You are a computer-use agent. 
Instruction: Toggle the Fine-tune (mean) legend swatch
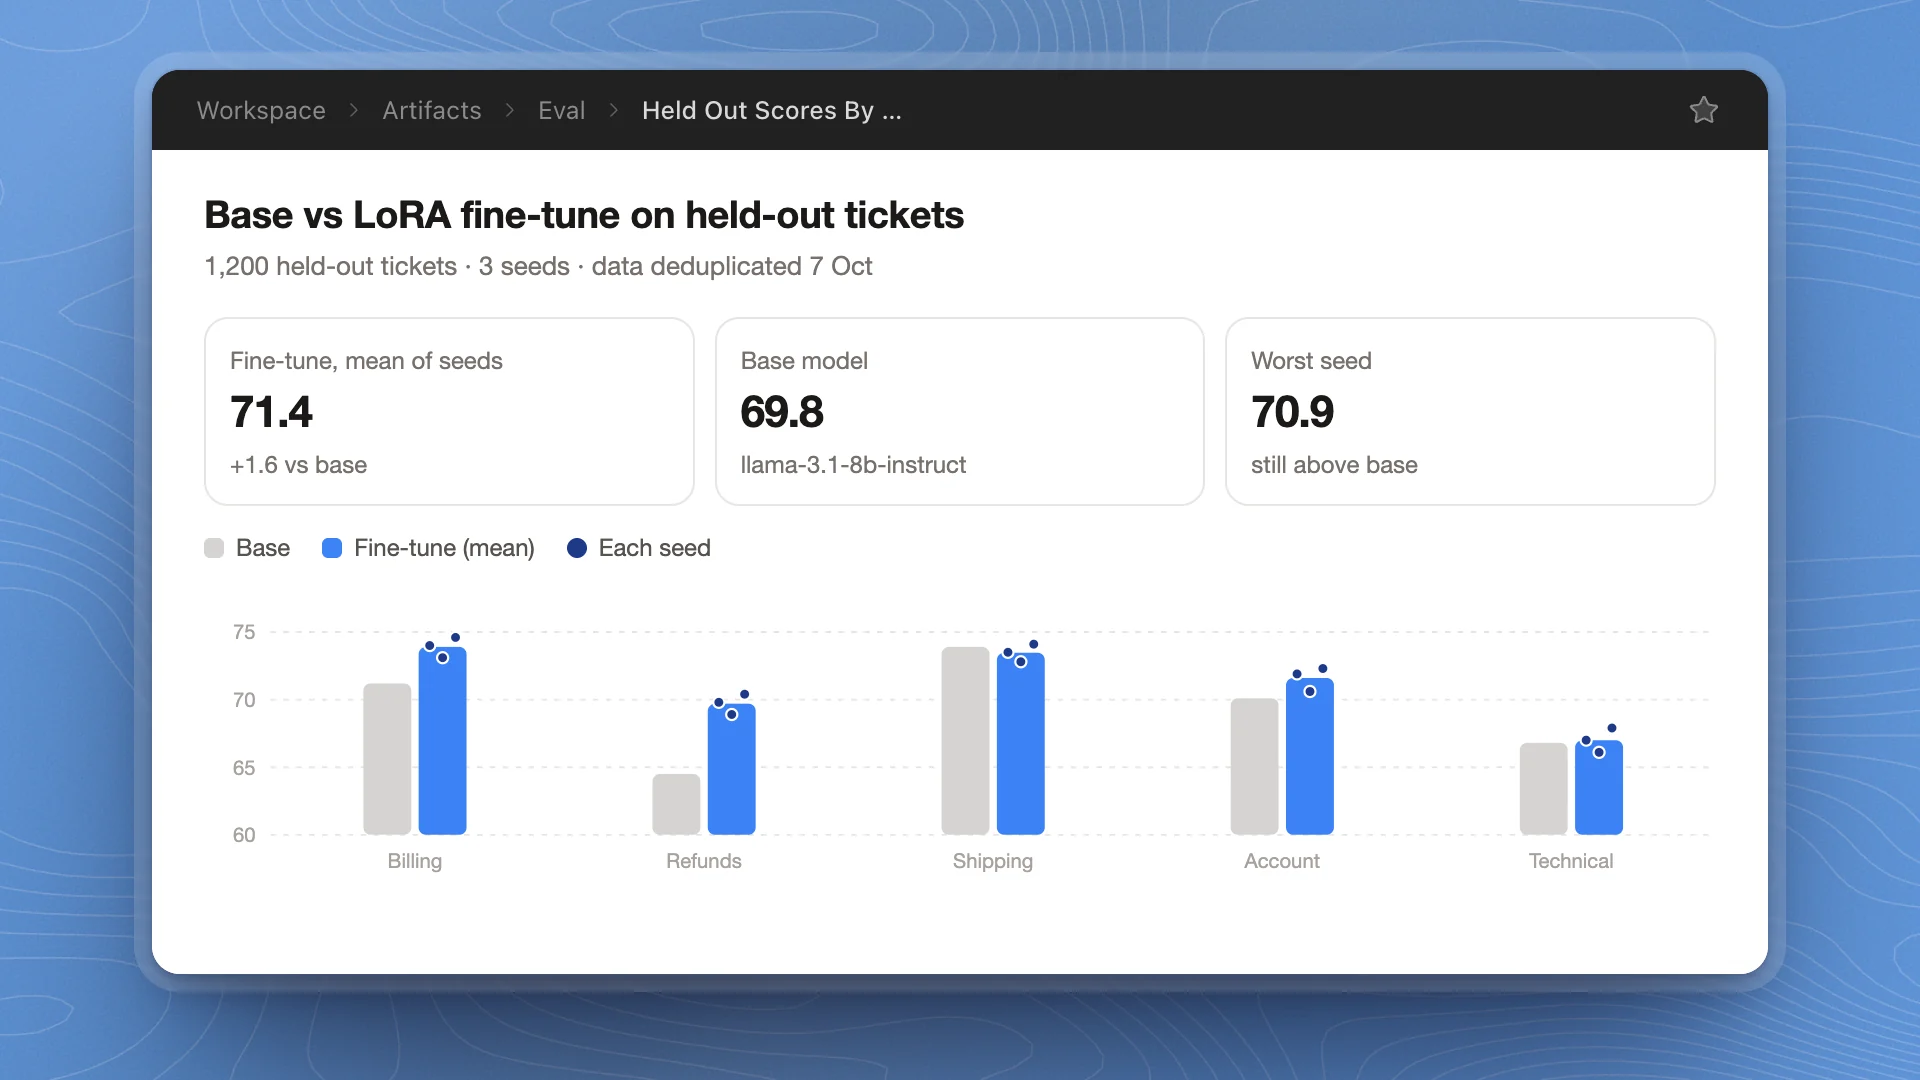(x=332, y=548)
